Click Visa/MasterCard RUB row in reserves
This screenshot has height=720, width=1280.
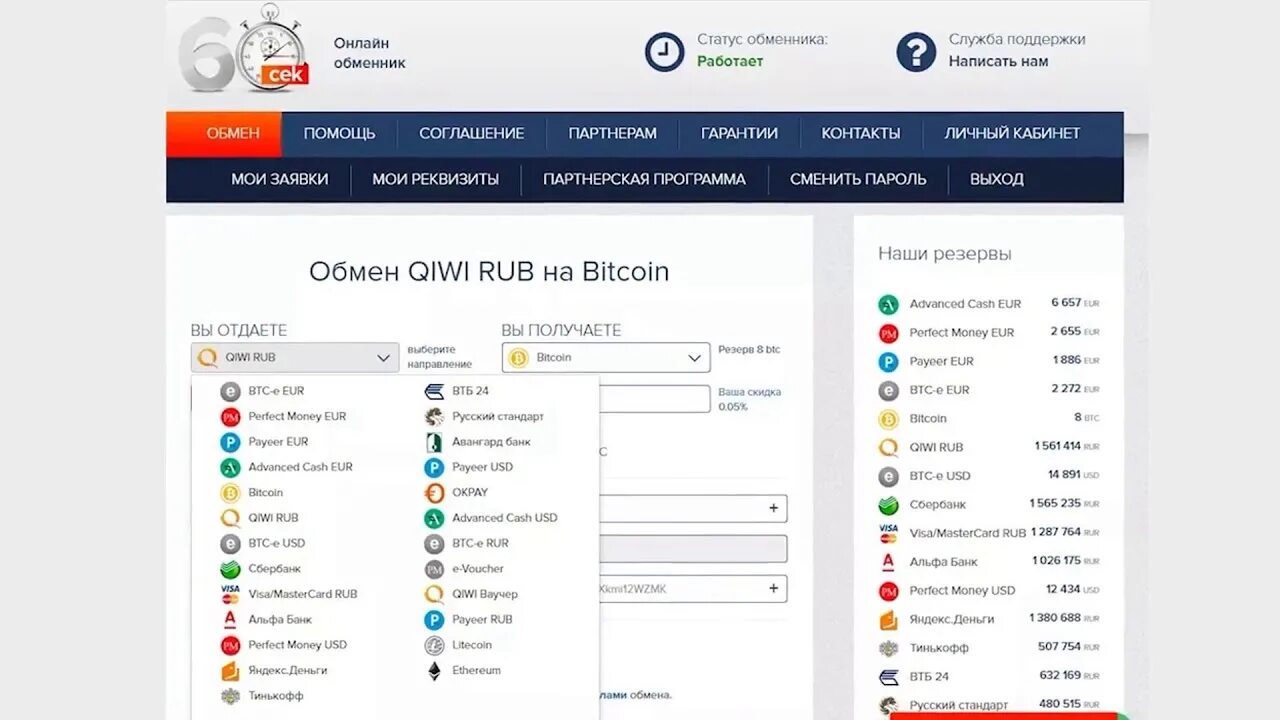click(989, 533)
